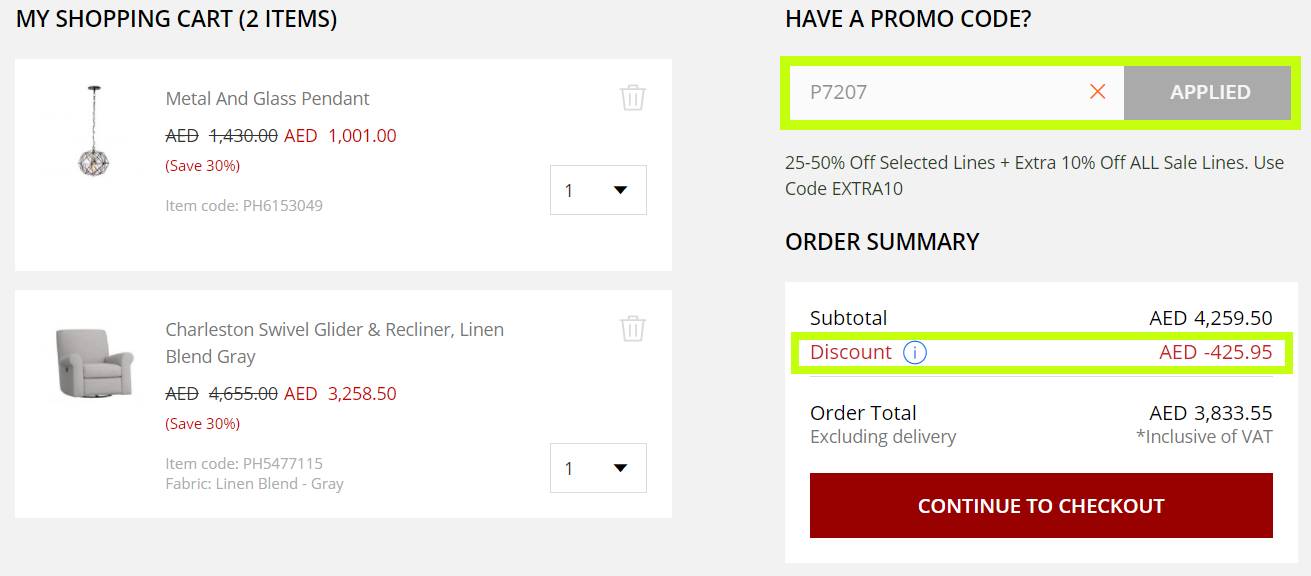Click the APPLIED promo button
The height and width of the screenshot is (576, 1311).
pyautogui.click(x=1208, y=92)
